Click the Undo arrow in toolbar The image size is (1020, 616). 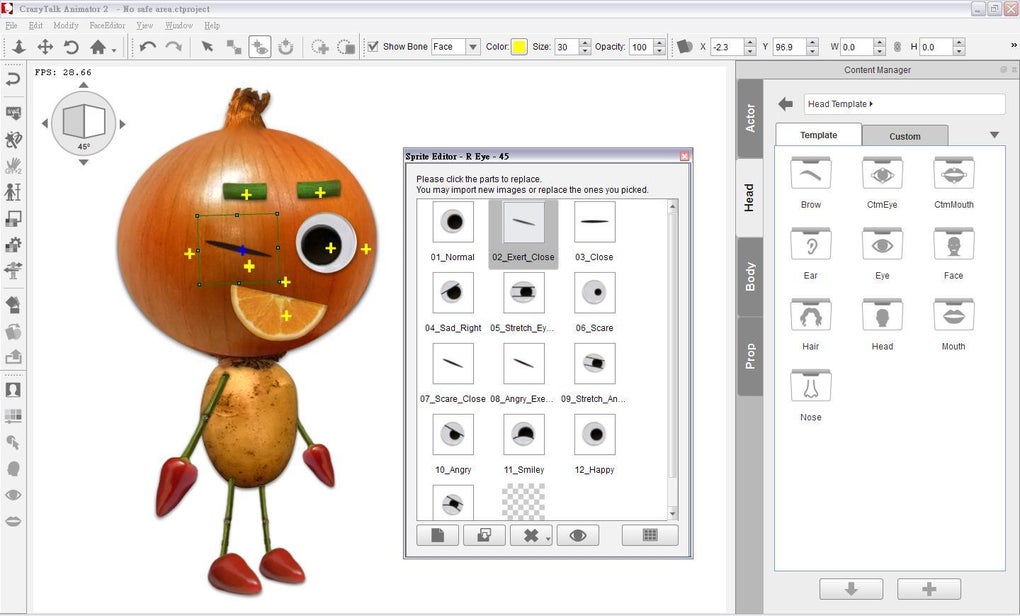tap(148, 47)
